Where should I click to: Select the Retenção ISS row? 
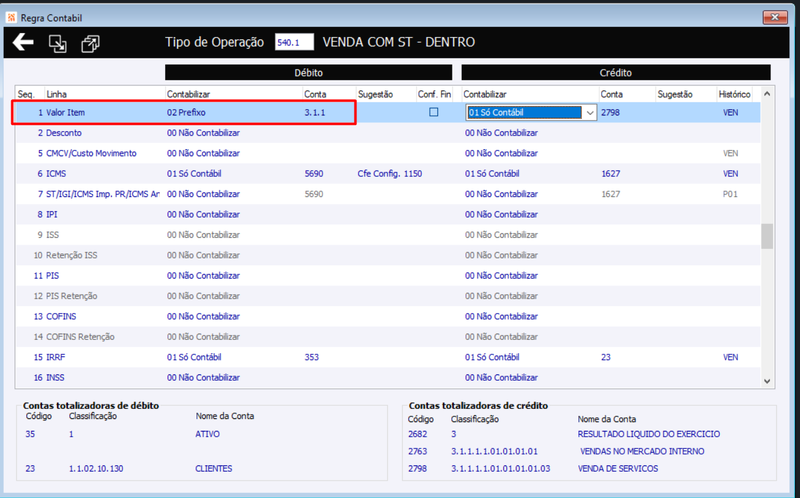coord(387,255)
